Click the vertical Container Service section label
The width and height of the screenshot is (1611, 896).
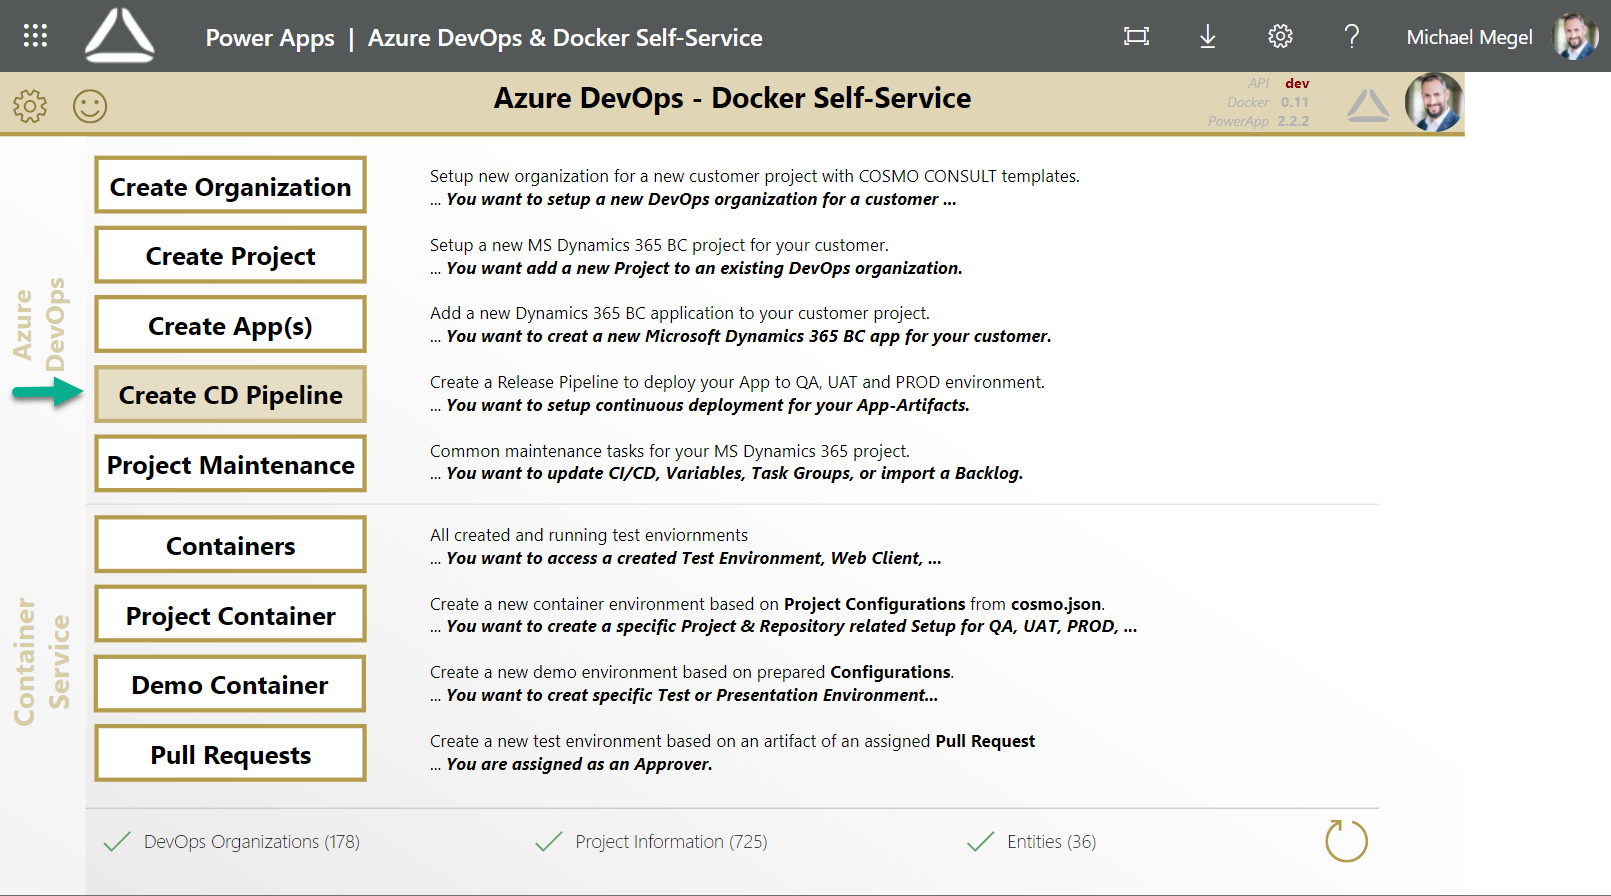click(42, 662)
